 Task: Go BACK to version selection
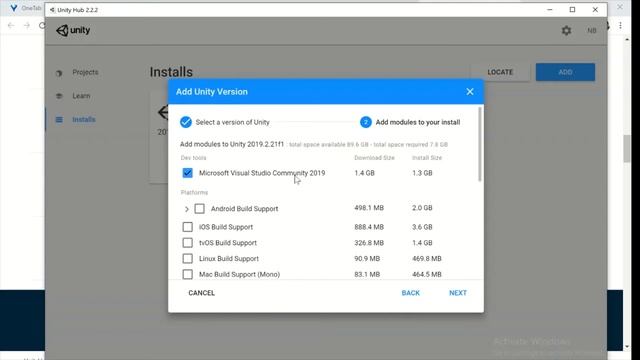[411, 293]
